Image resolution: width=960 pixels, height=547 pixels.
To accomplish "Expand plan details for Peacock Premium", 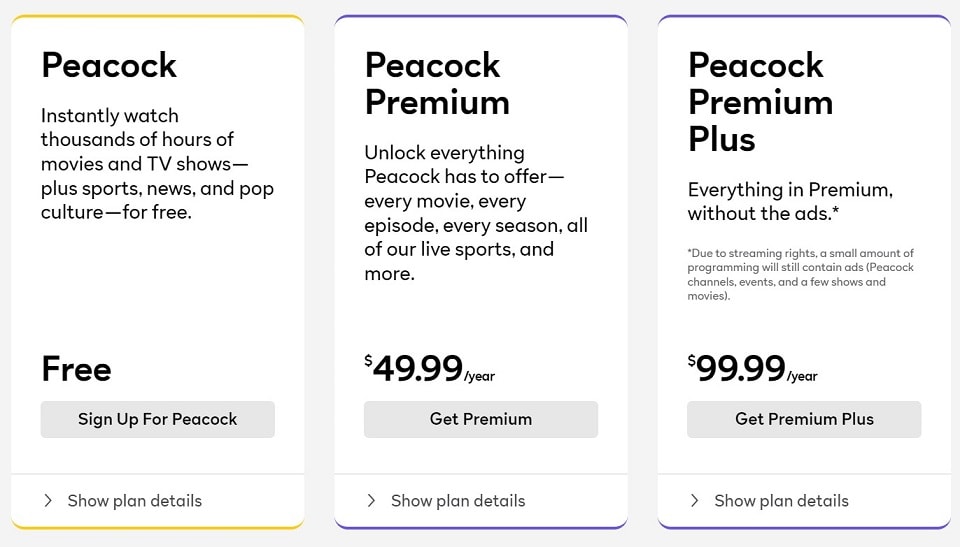I will [x=457, y=500].
